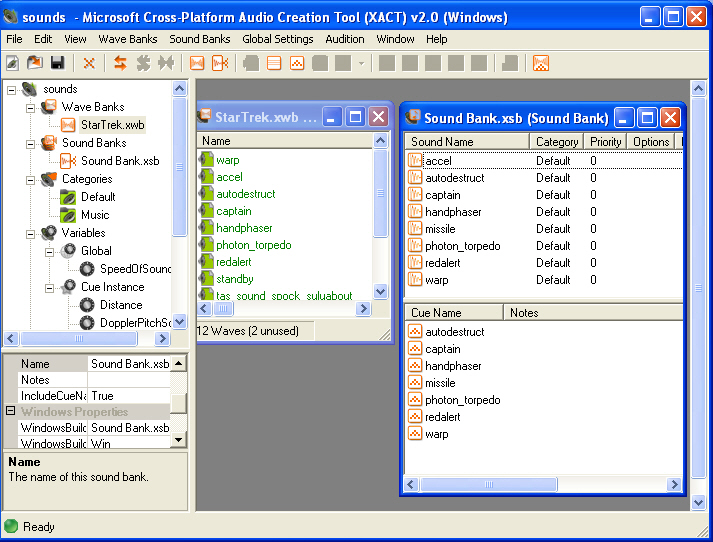
Task: Maximize the StarTrek.xwb child window
Action: (356, 117)
